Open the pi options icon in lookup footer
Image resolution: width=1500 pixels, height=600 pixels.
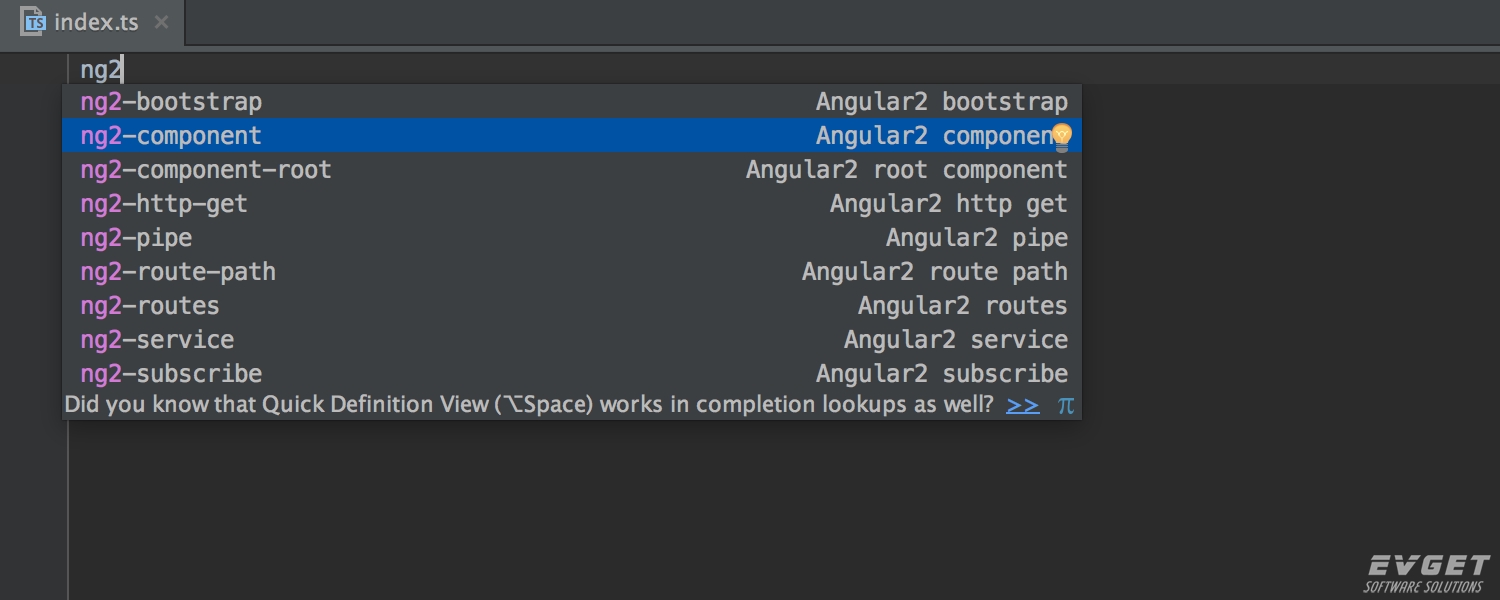pyautogui.click(x=1066, y=405)
